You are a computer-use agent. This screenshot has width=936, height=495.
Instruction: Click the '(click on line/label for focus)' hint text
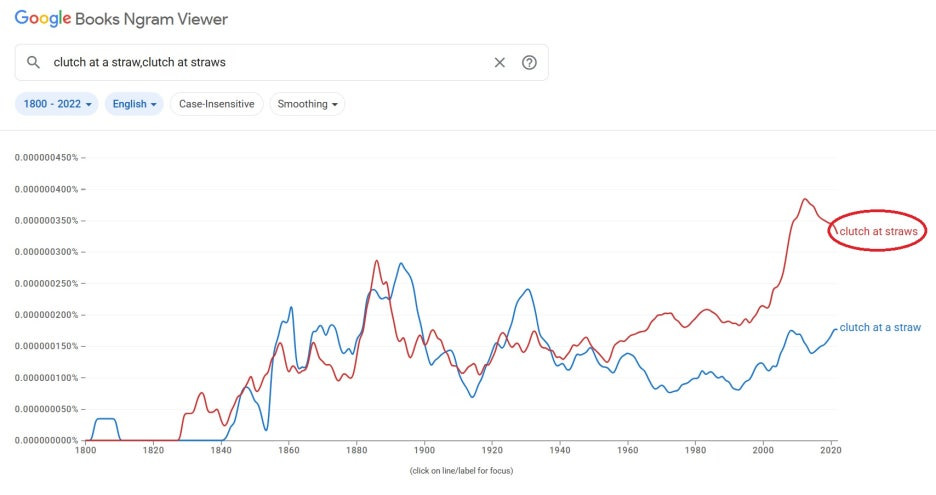point(461,471)
